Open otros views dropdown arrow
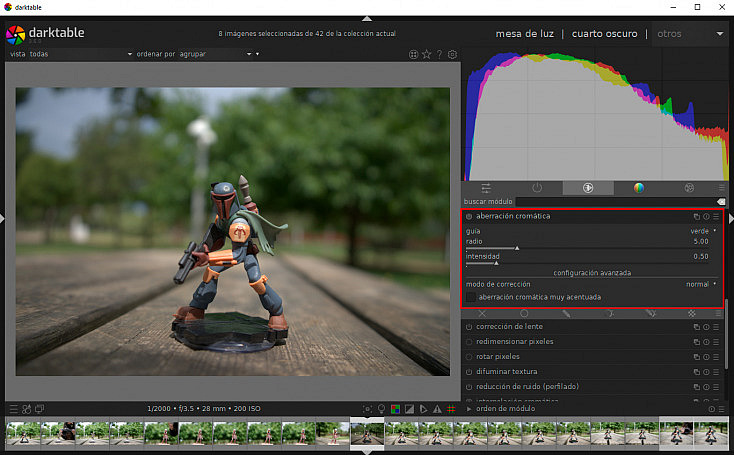Screen dimensions: 734x455 720,34
